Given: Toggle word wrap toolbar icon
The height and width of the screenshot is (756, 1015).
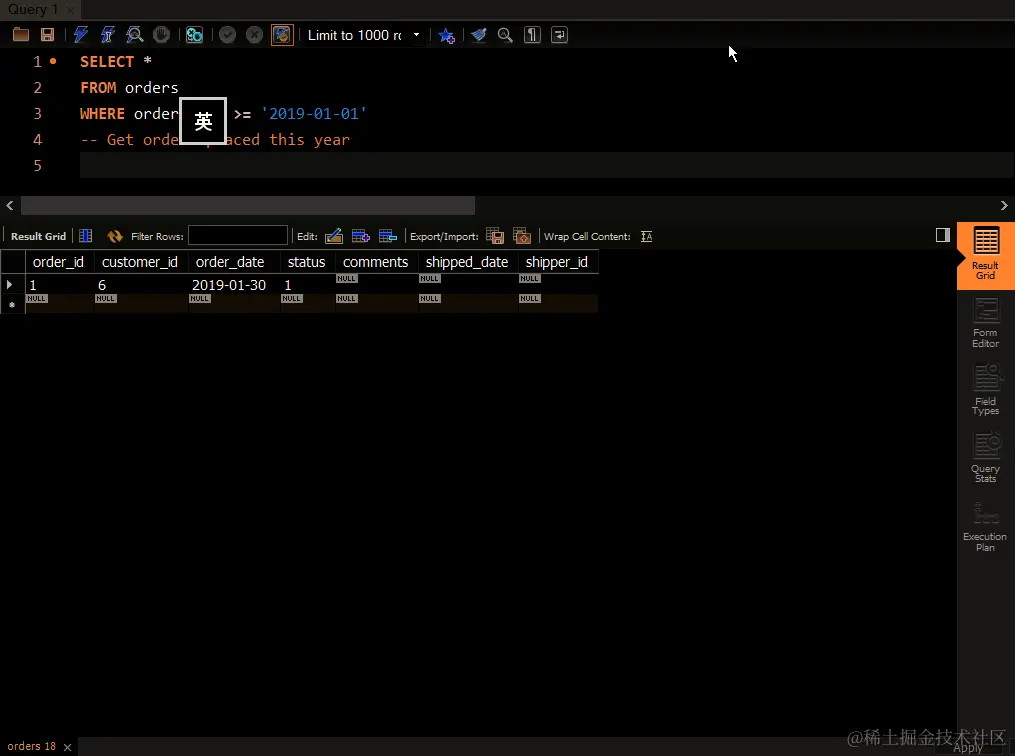Looking at the screenshot, I should [559, 35].
